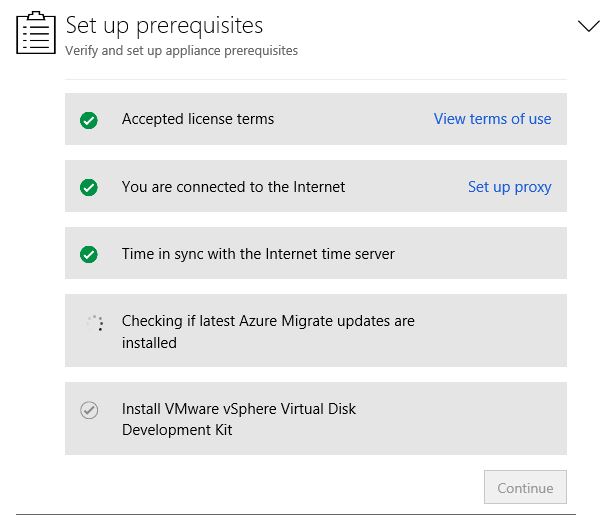615x525 pixels.
Task: Select the Set up prerequisites heading
Action: pos(164,26)
